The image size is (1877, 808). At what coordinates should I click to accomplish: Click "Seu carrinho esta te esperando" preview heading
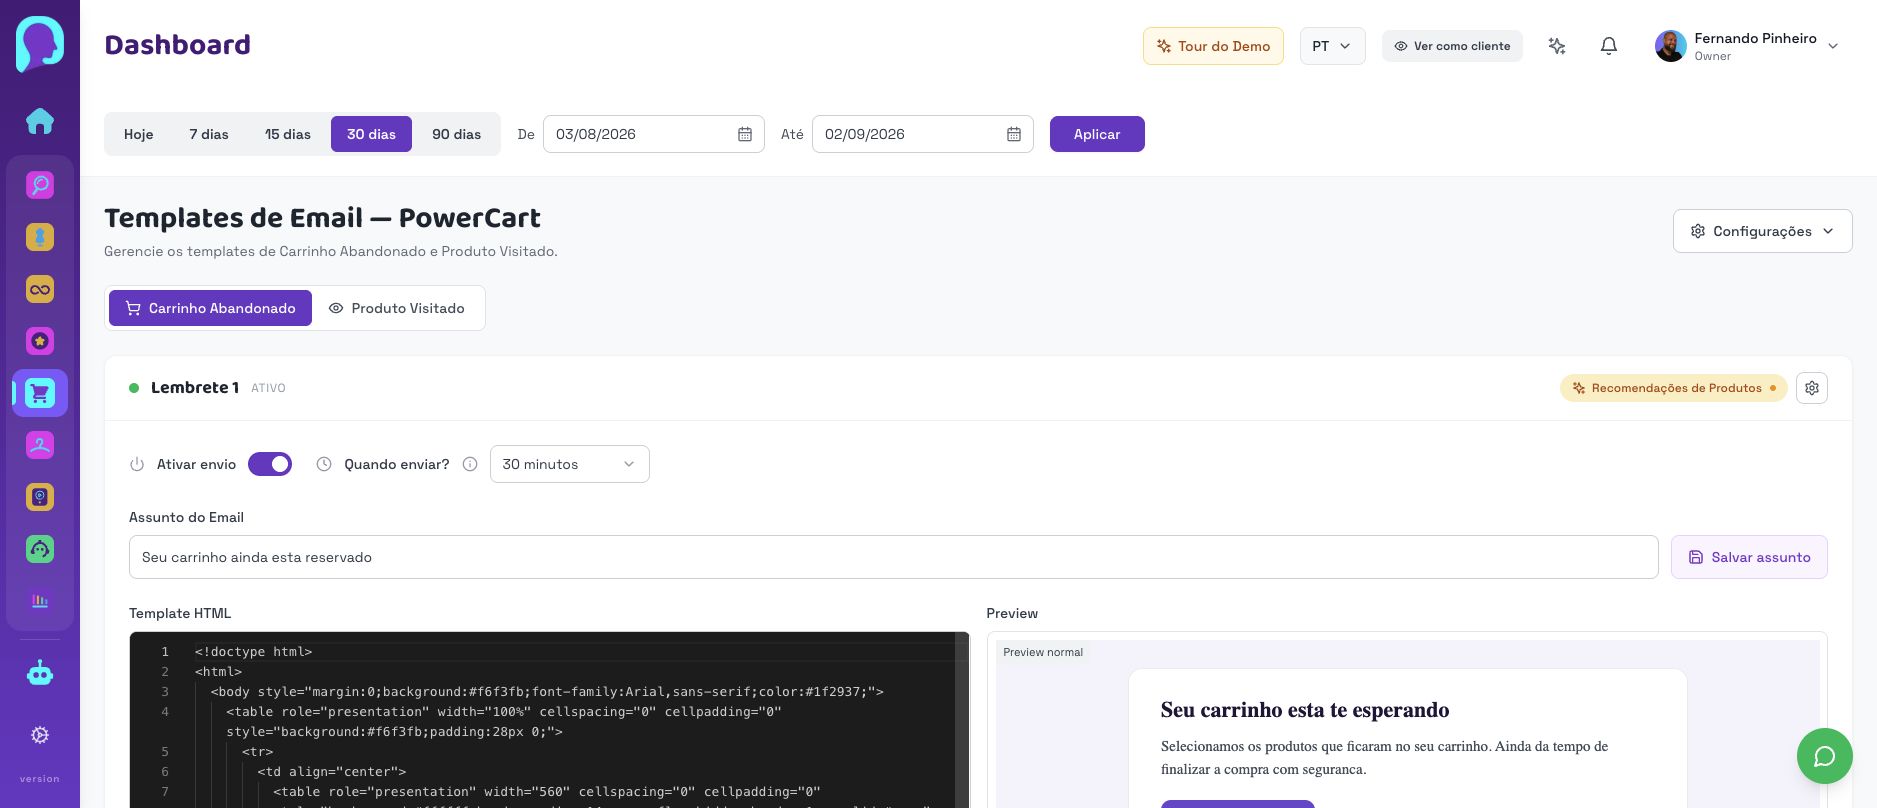[1305, 710]
